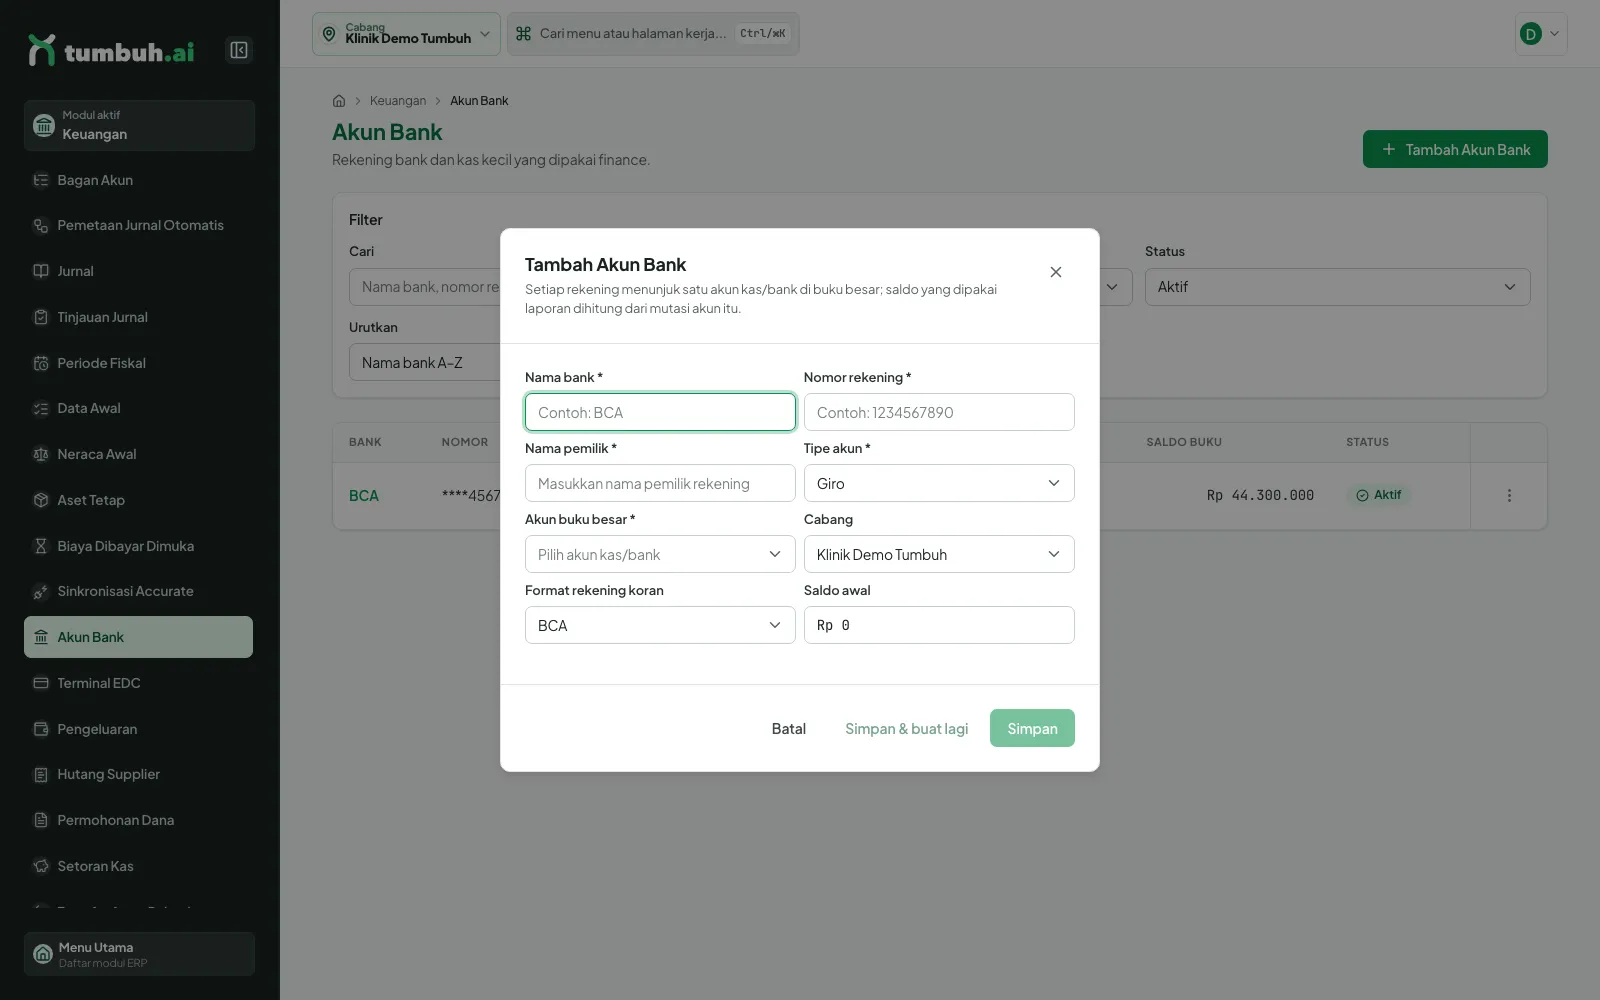Open Pemetaan Jurnal Otomatis page
Viewport: 1600px width, 1000px height.
139,226
